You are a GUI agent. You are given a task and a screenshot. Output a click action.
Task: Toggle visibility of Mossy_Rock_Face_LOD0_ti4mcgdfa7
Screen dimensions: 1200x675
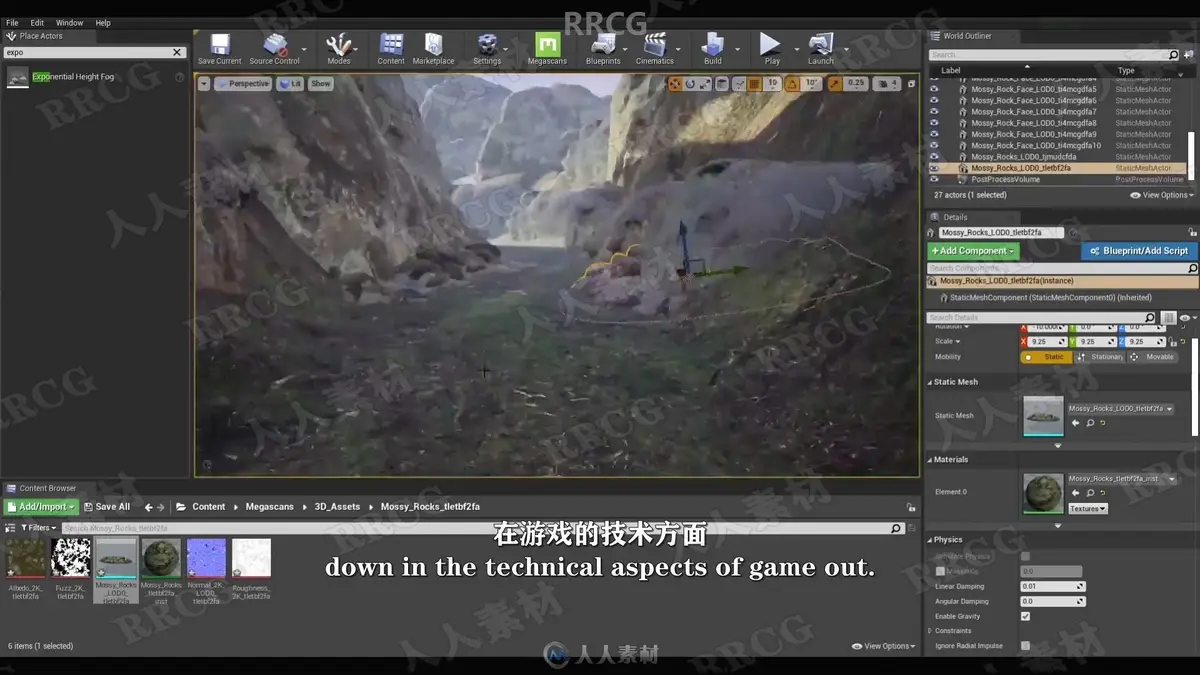click(x=935, y=112)
